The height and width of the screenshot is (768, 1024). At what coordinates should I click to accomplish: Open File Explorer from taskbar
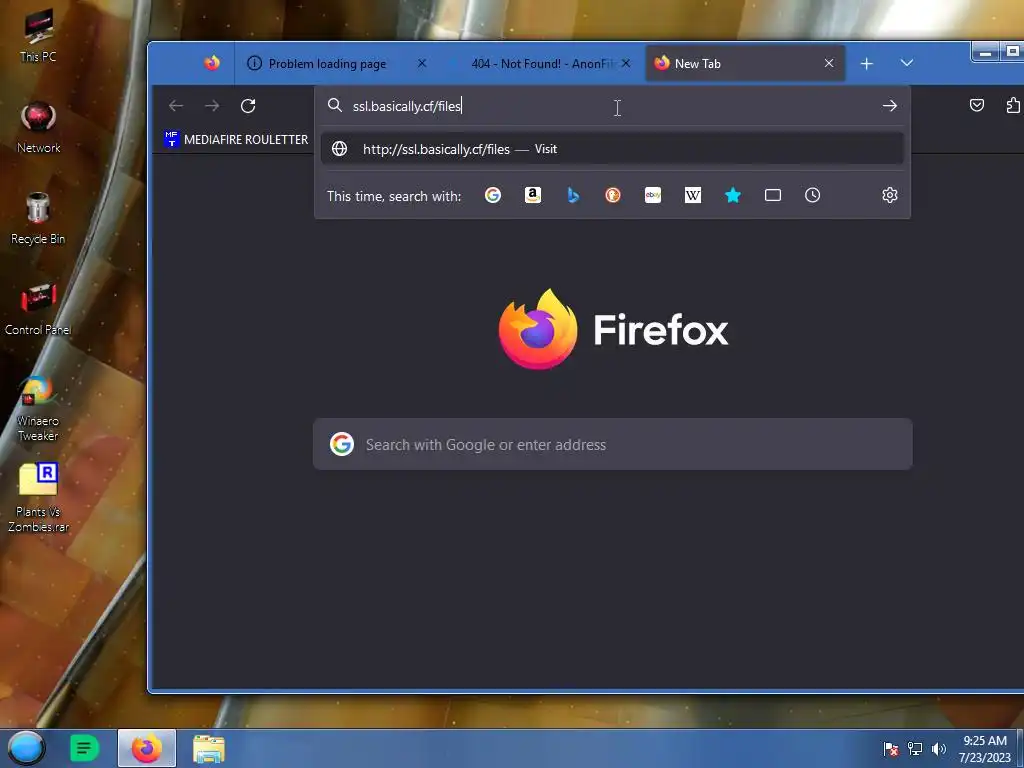click(209, 748)
